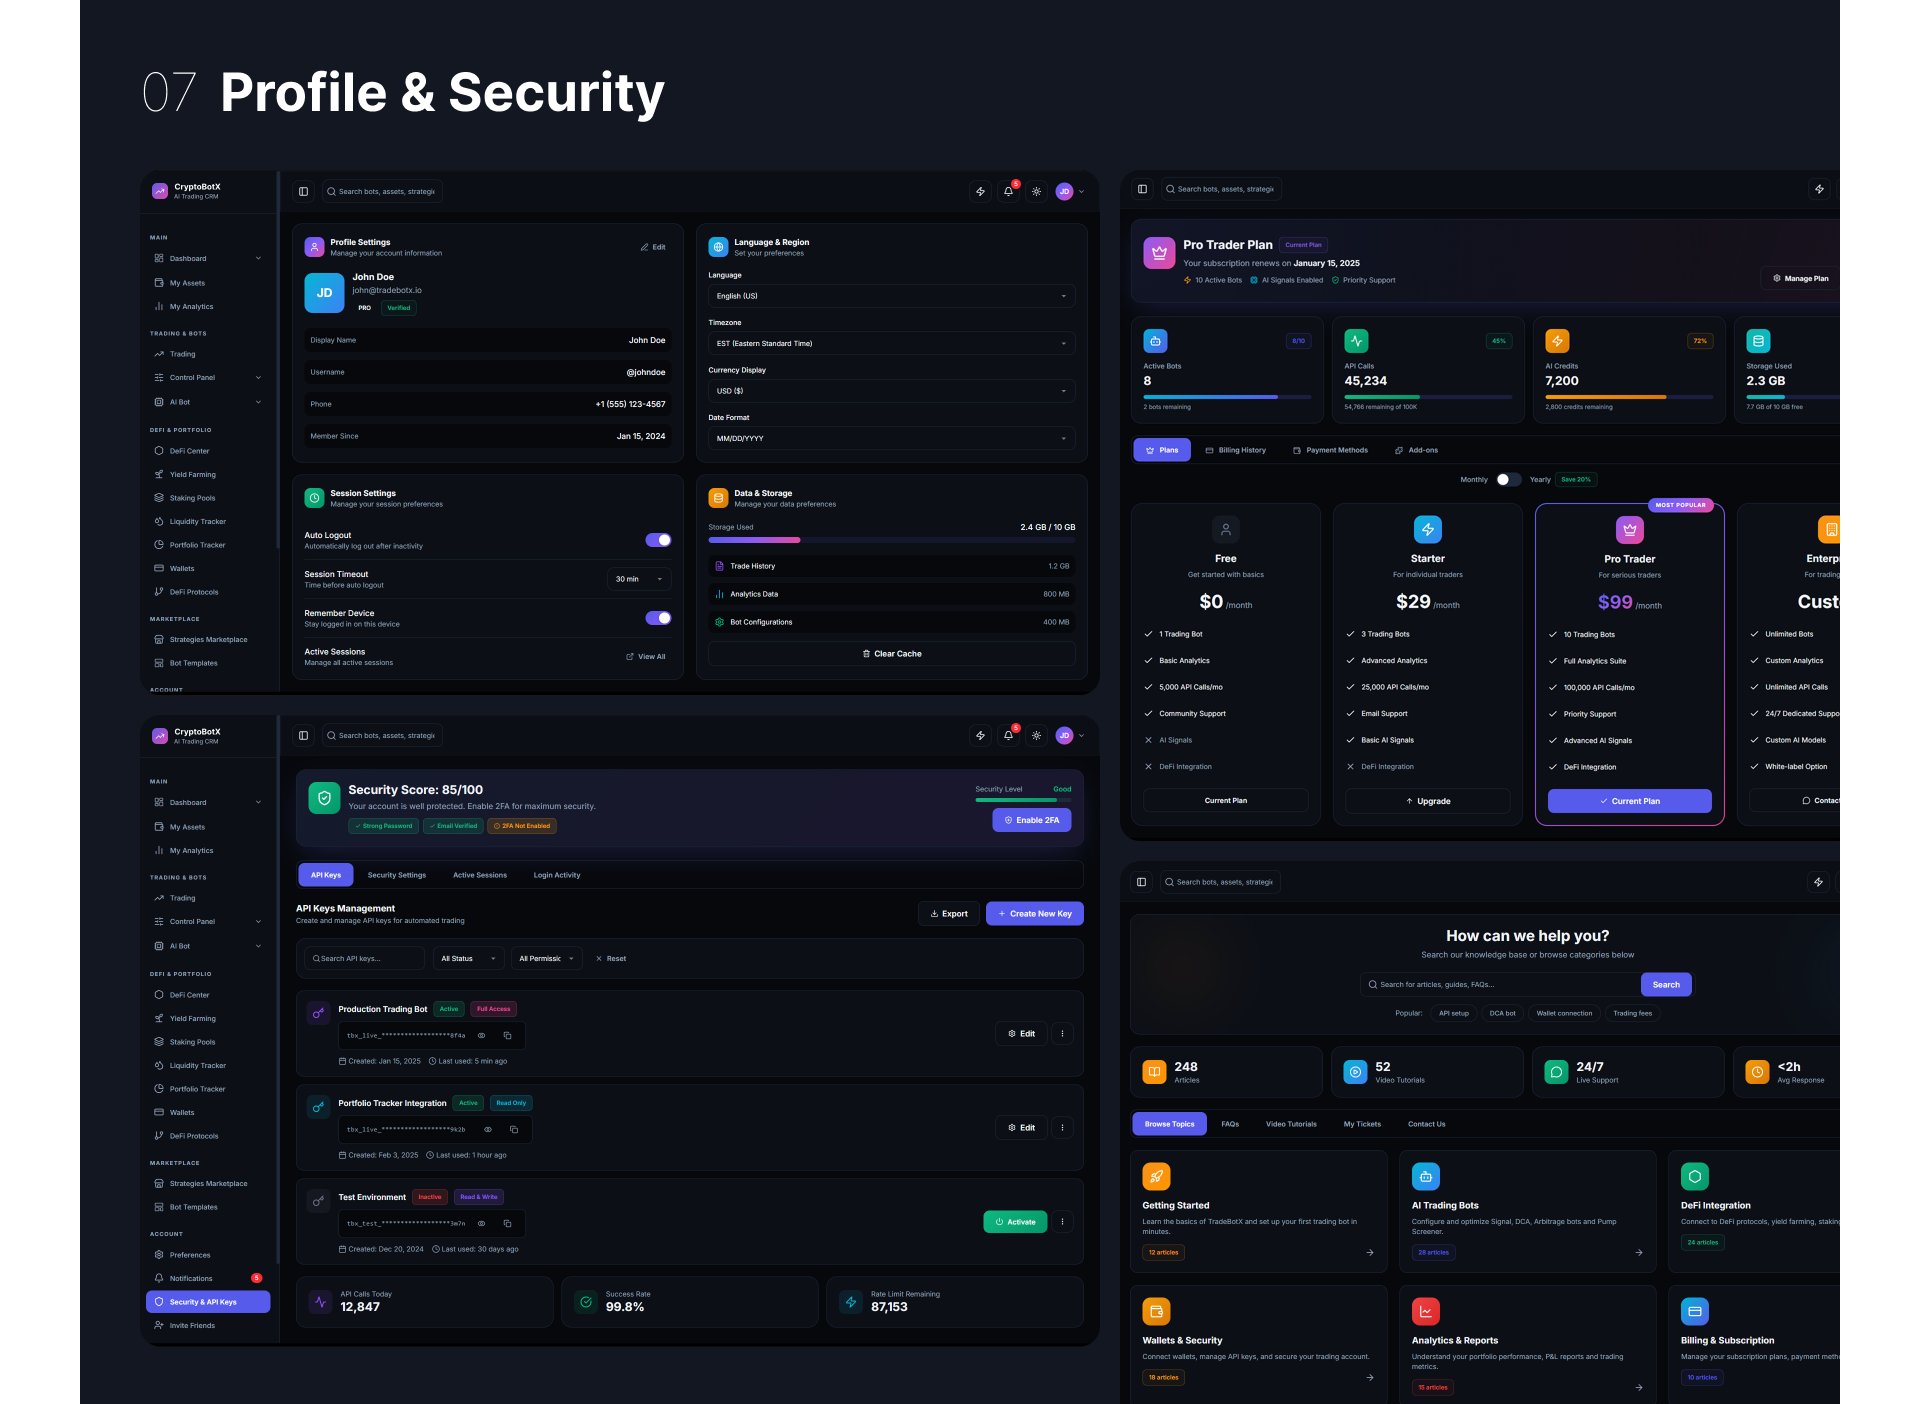Switch to the Active Sessions tab

pyautogui.click(x=480, y=875)
